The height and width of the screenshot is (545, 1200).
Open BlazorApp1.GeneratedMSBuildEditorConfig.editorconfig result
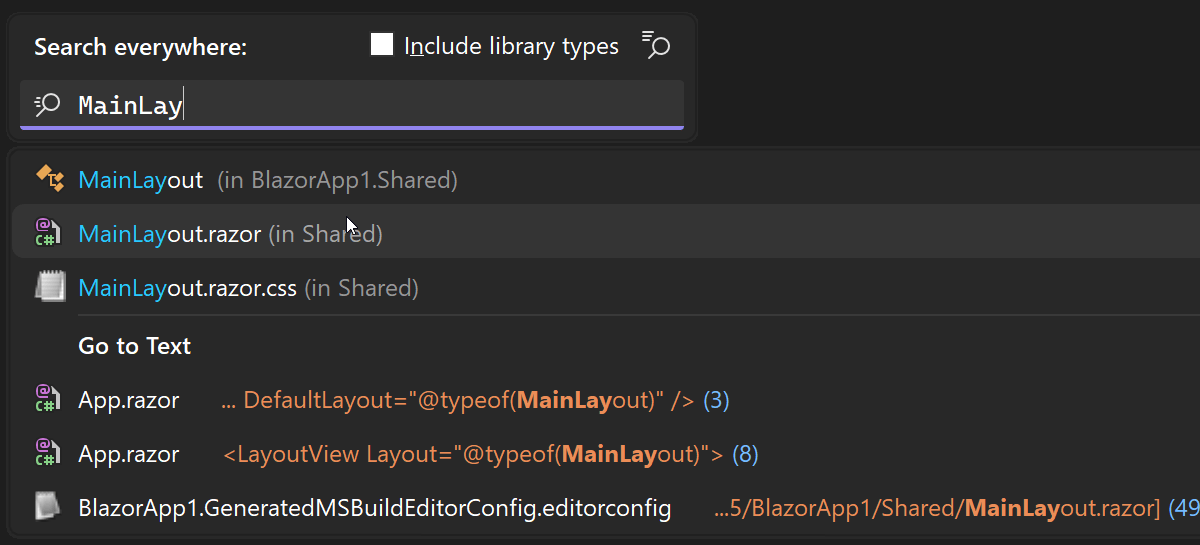click(375, 508)
